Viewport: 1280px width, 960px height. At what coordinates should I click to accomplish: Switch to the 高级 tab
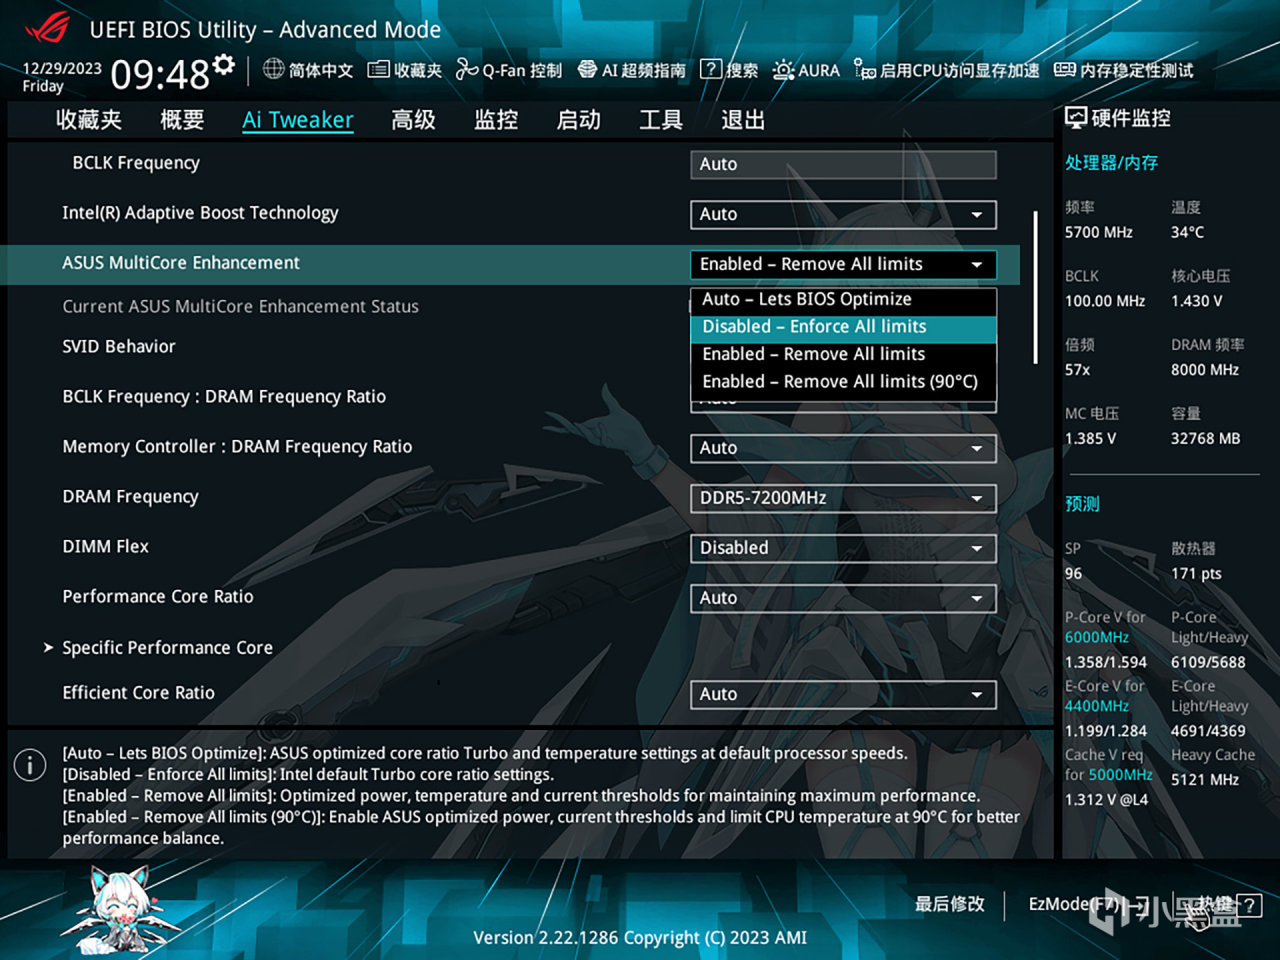(x=413, y=119)
